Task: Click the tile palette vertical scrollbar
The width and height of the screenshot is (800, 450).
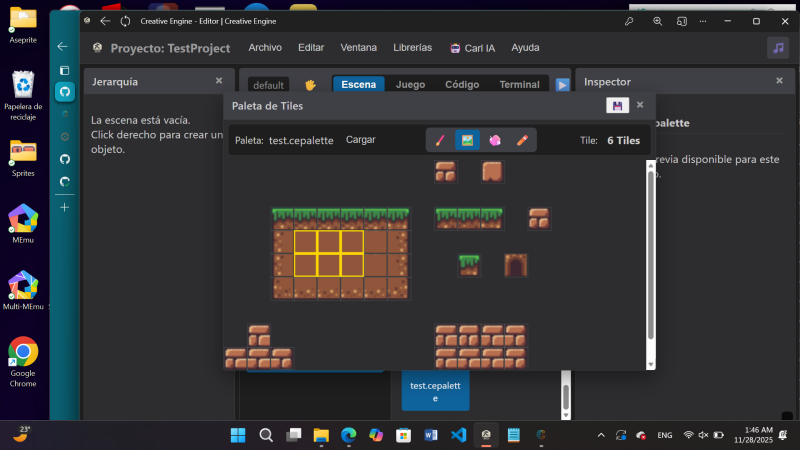Action: pos(651,260)
